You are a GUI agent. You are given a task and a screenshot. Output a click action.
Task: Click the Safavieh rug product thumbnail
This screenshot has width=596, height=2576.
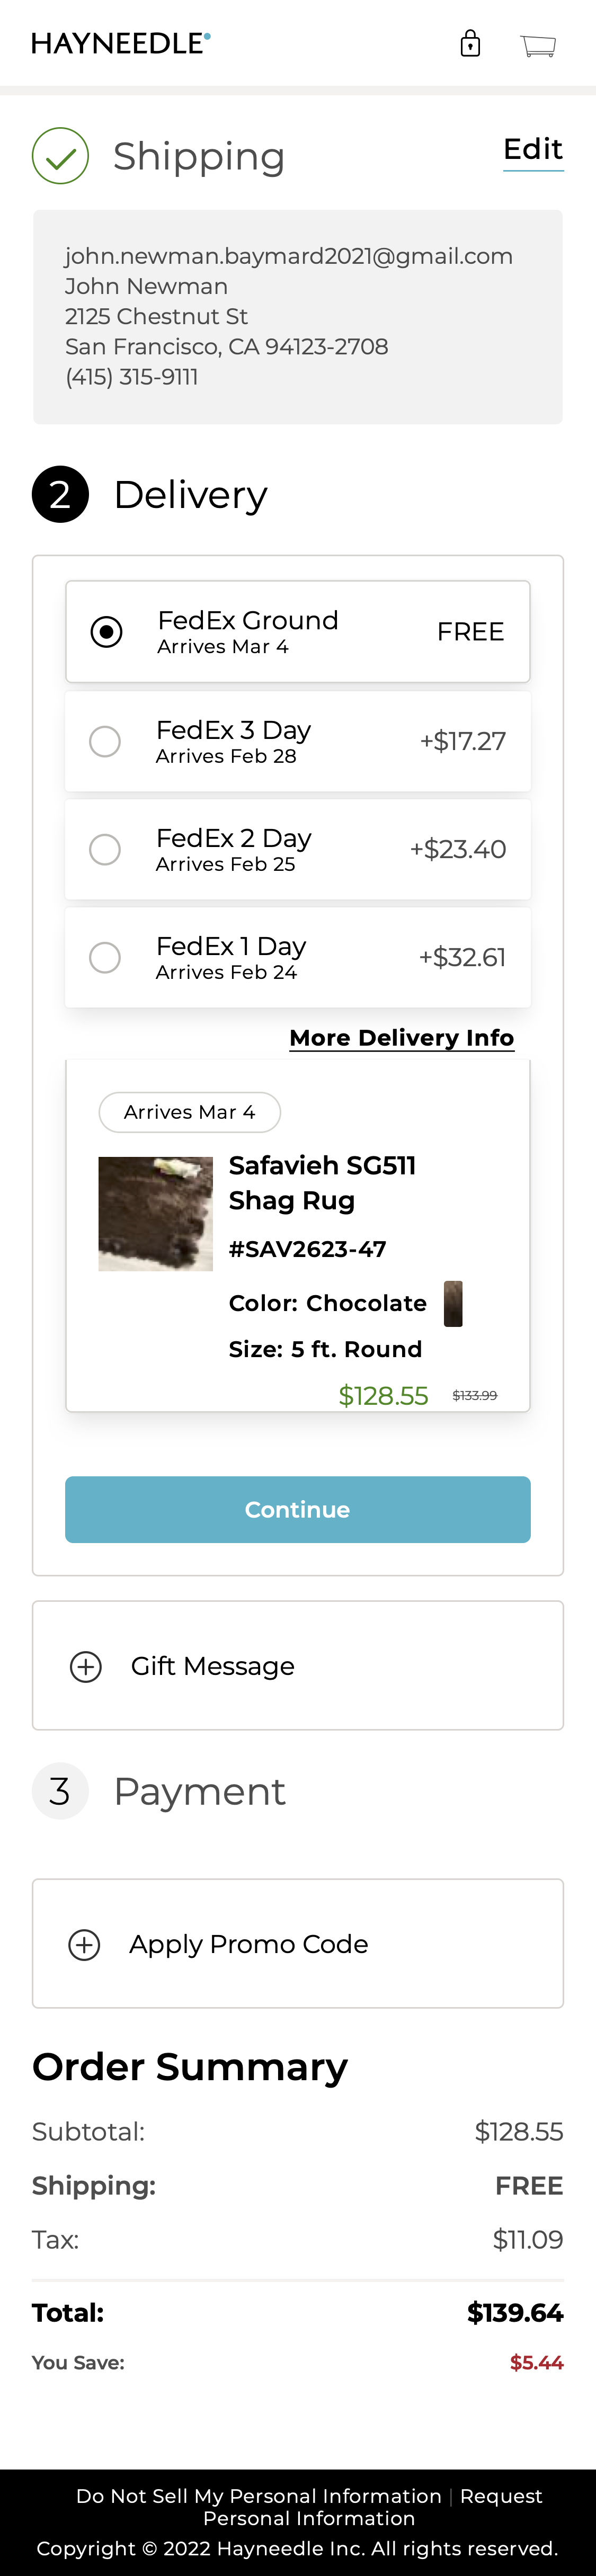(x=156, y=1212)
